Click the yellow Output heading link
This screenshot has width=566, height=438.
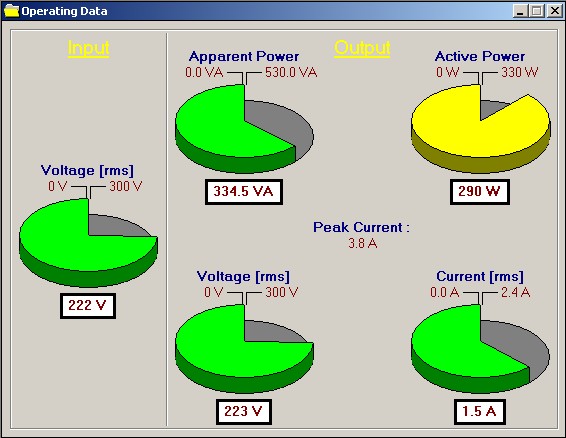coord(362,48)
